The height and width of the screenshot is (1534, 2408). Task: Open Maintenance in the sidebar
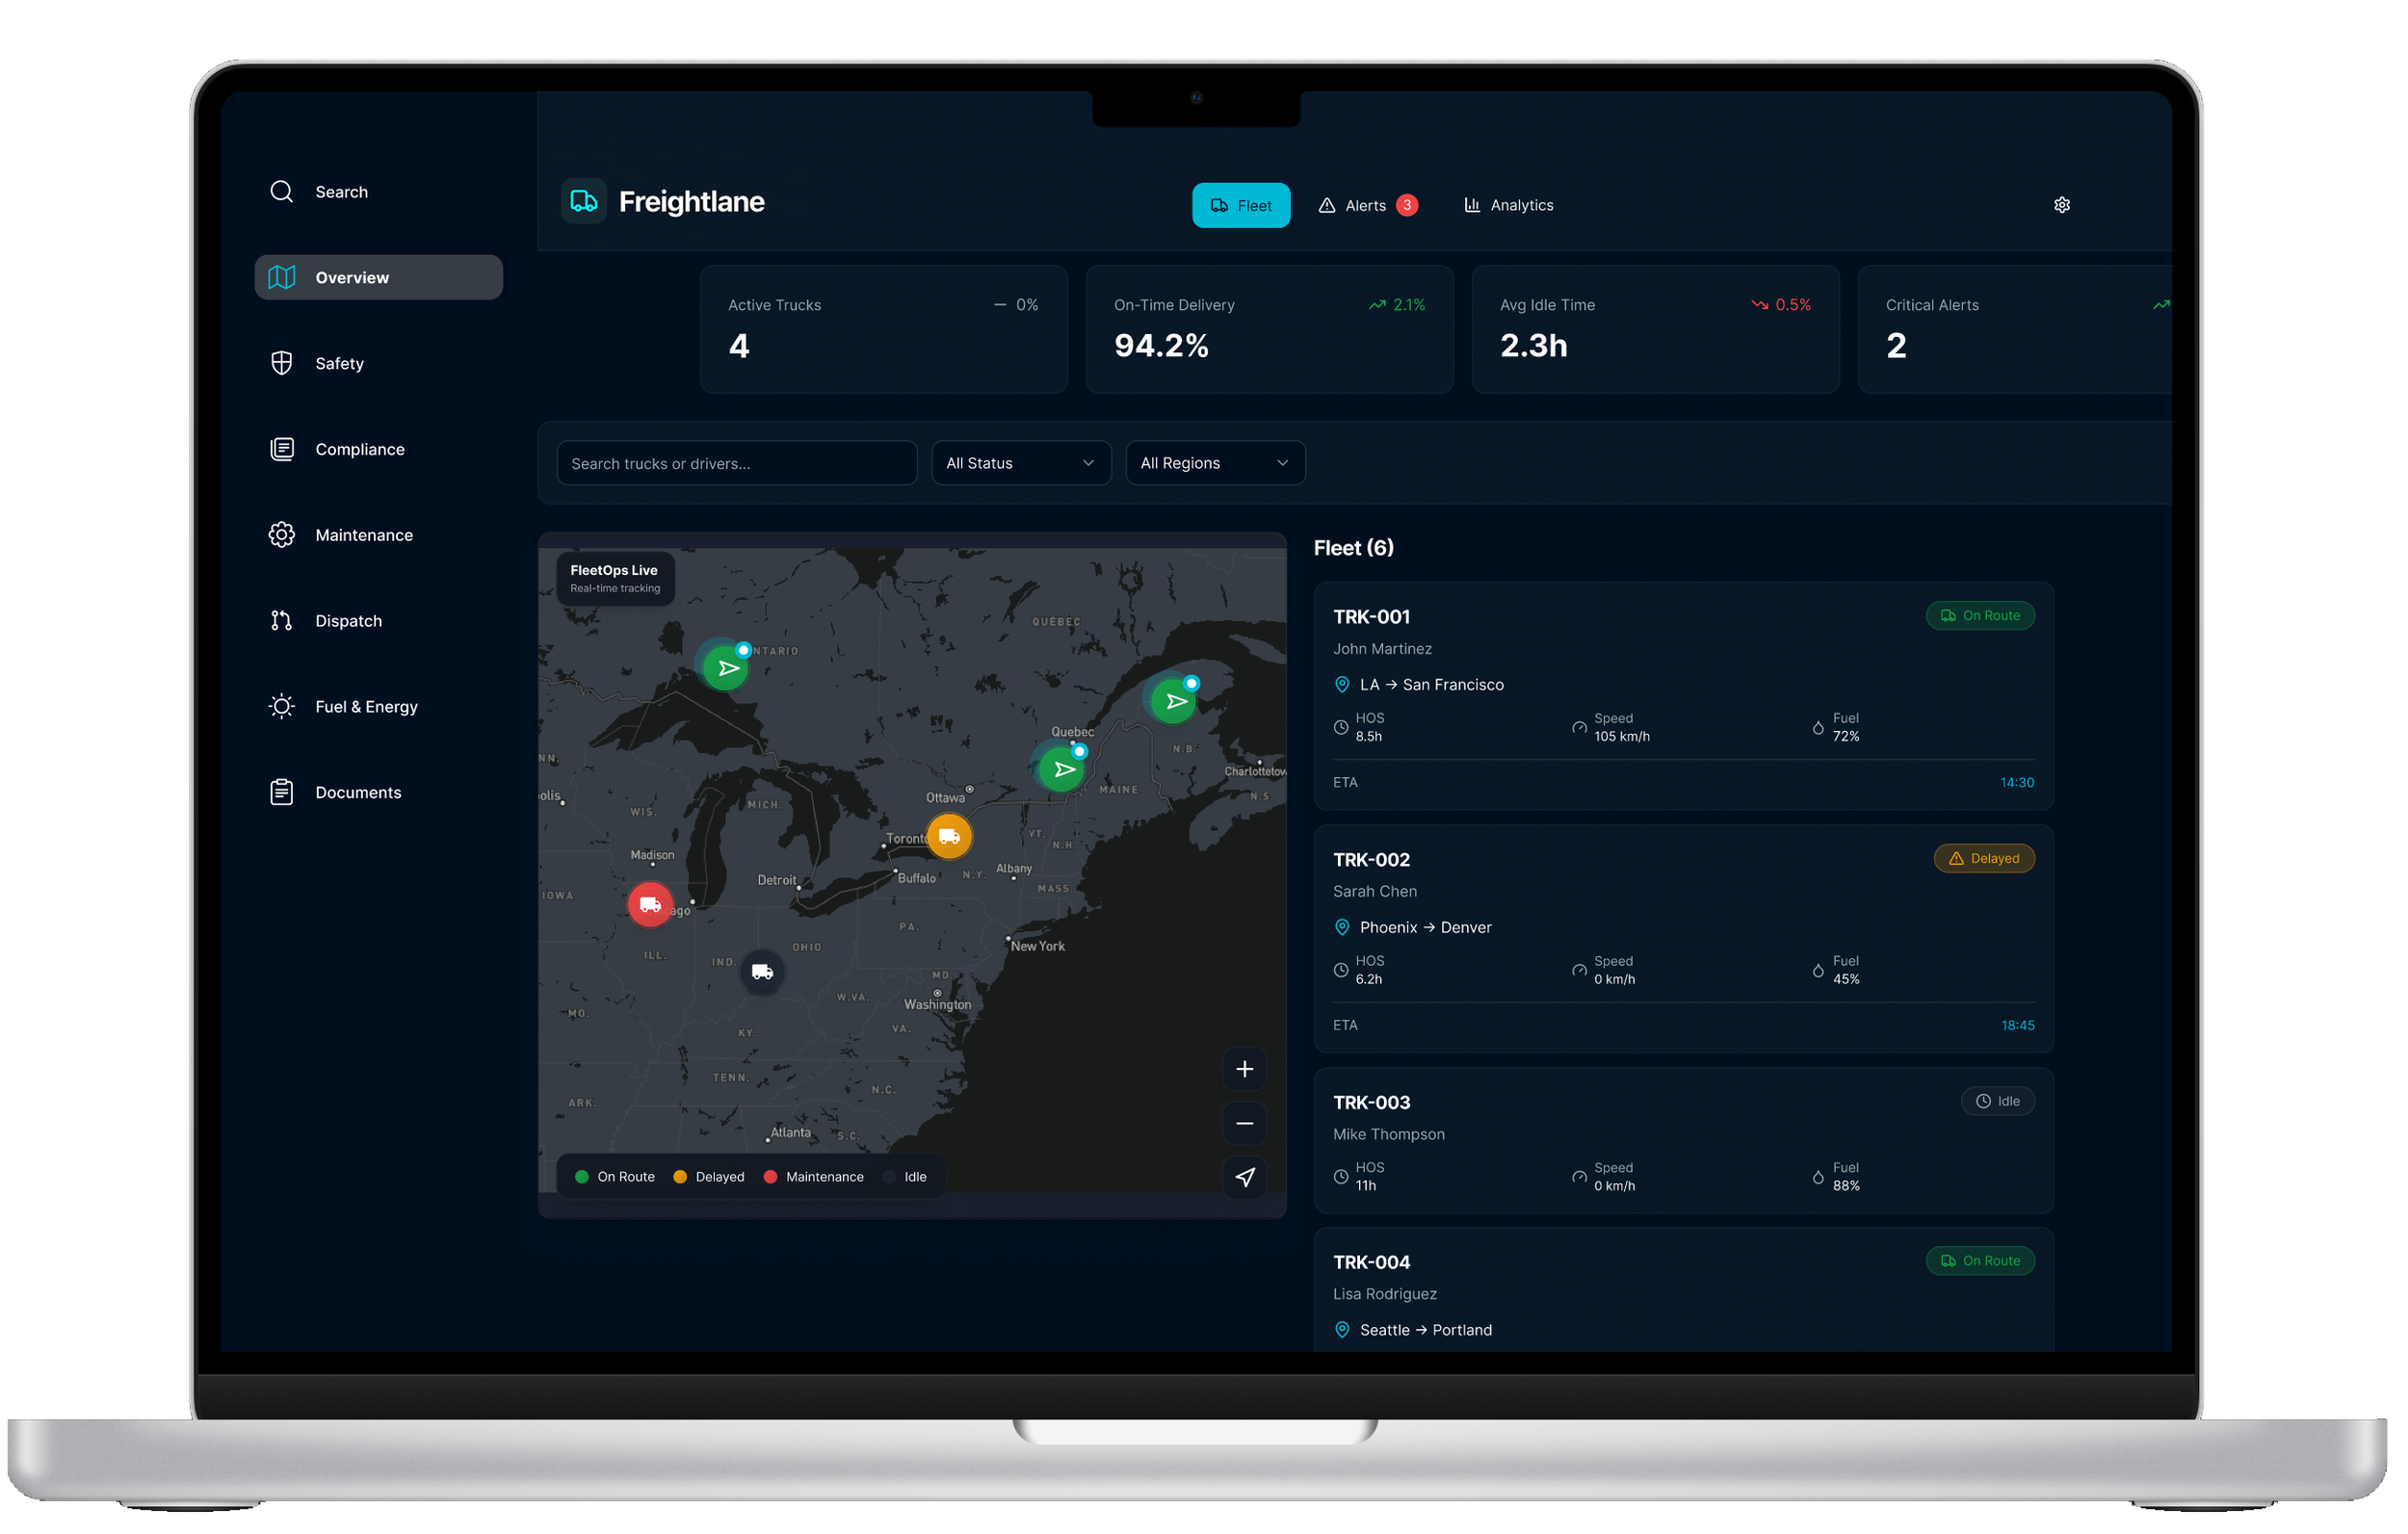(x=362, y=535)
